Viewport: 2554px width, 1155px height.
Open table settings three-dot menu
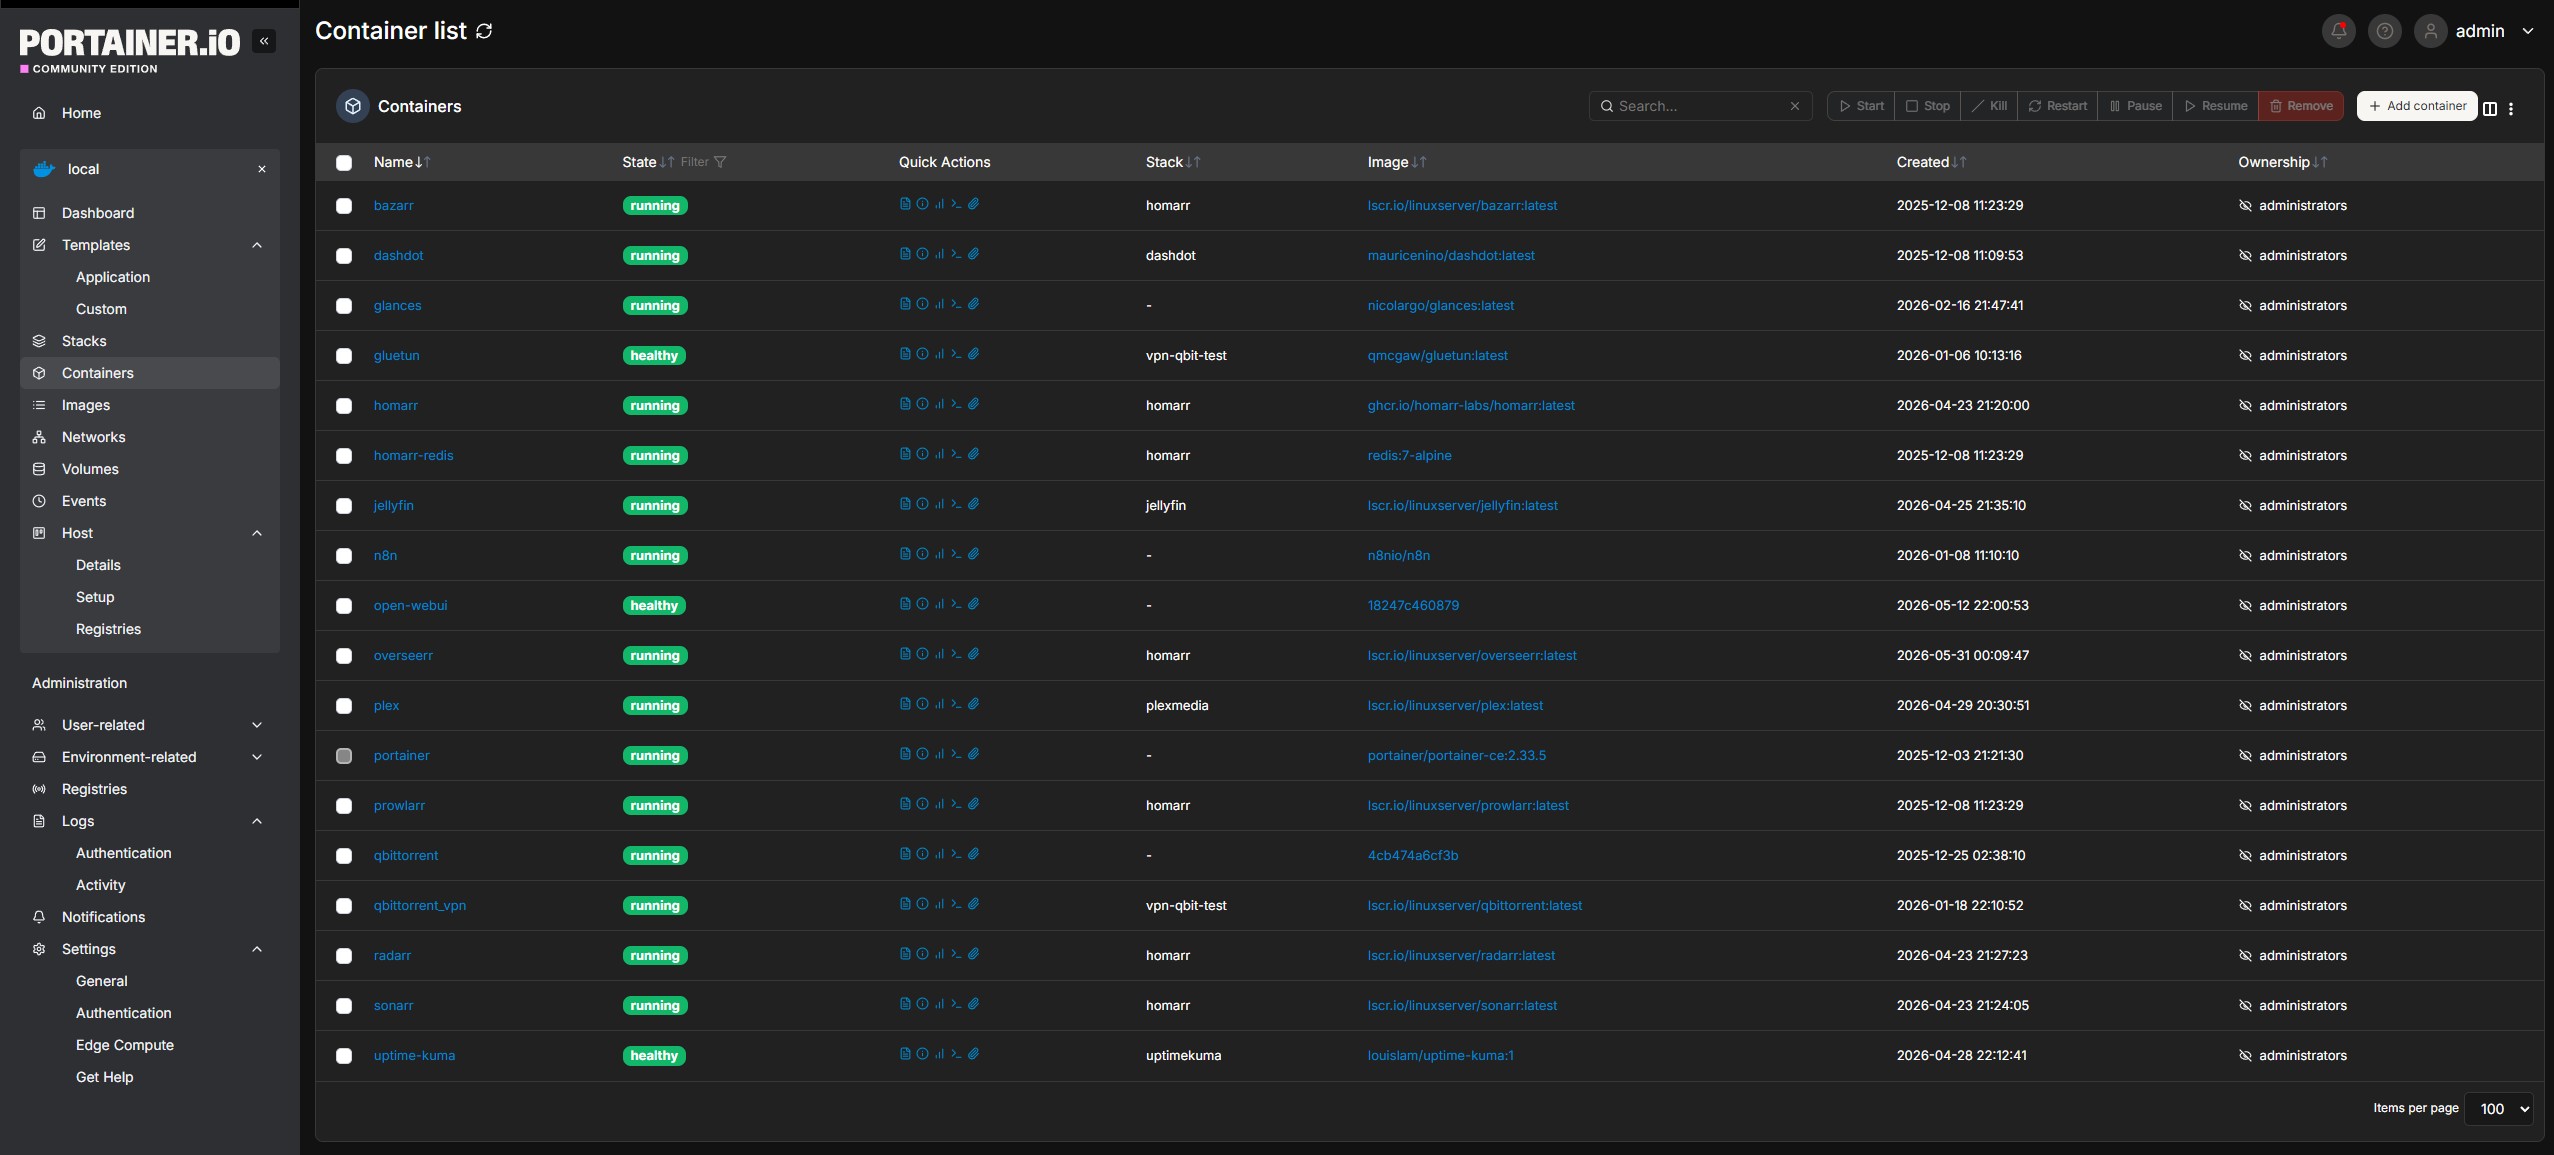[x=2511, y=108]
